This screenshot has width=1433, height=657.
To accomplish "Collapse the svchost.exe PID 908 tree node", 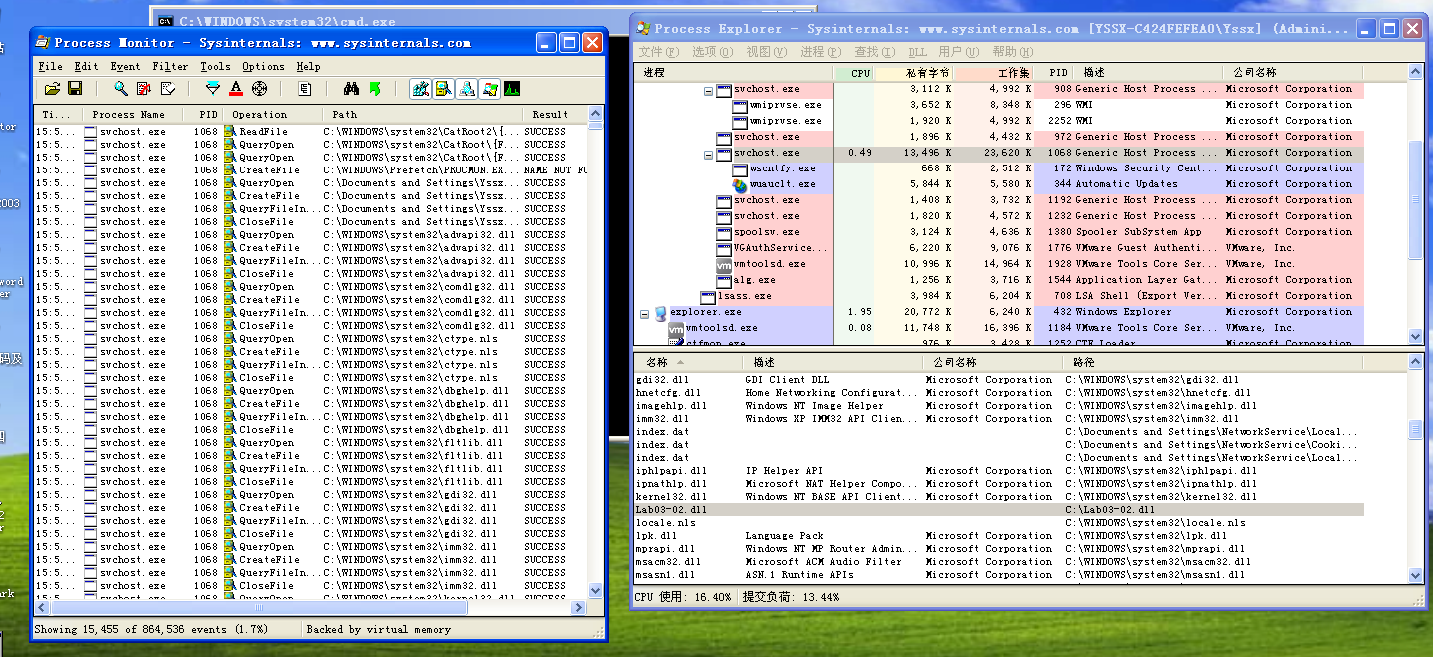I will (x=709, y=90).
